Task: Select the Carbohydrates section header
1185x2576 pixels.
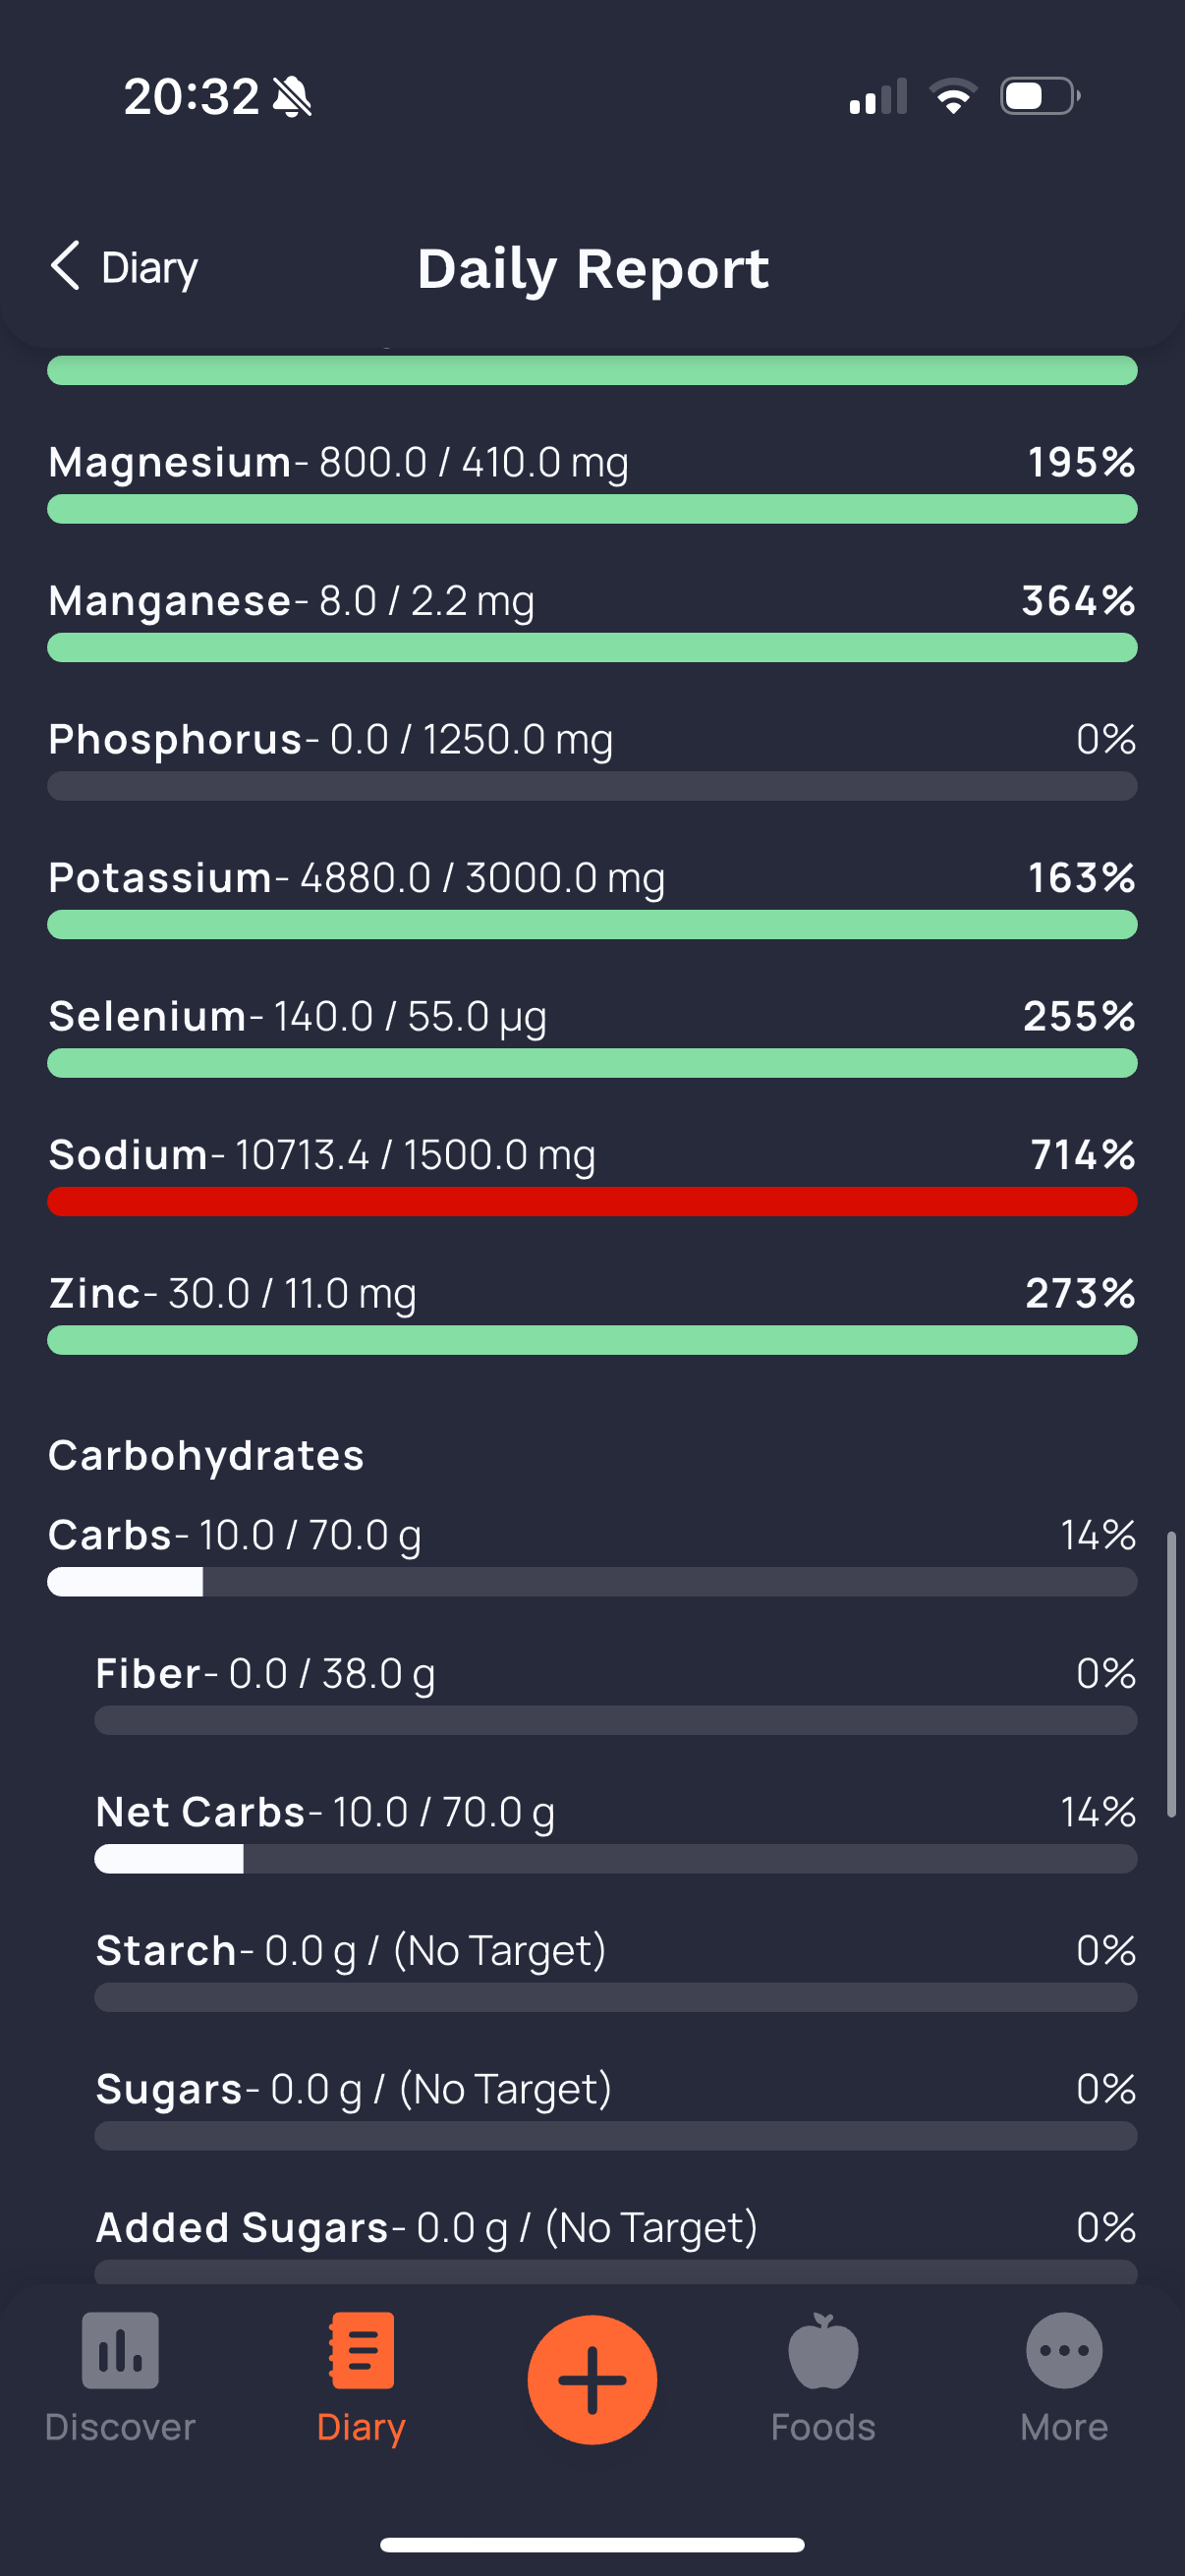Action: pos(206,1455)
